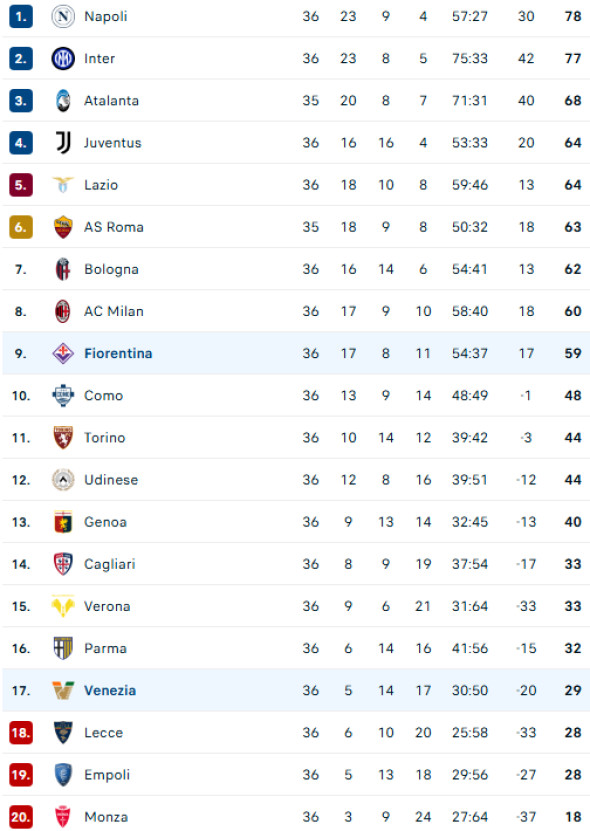Click the Napoli club crest
590x831 pixels.
(x=63, y=16)
